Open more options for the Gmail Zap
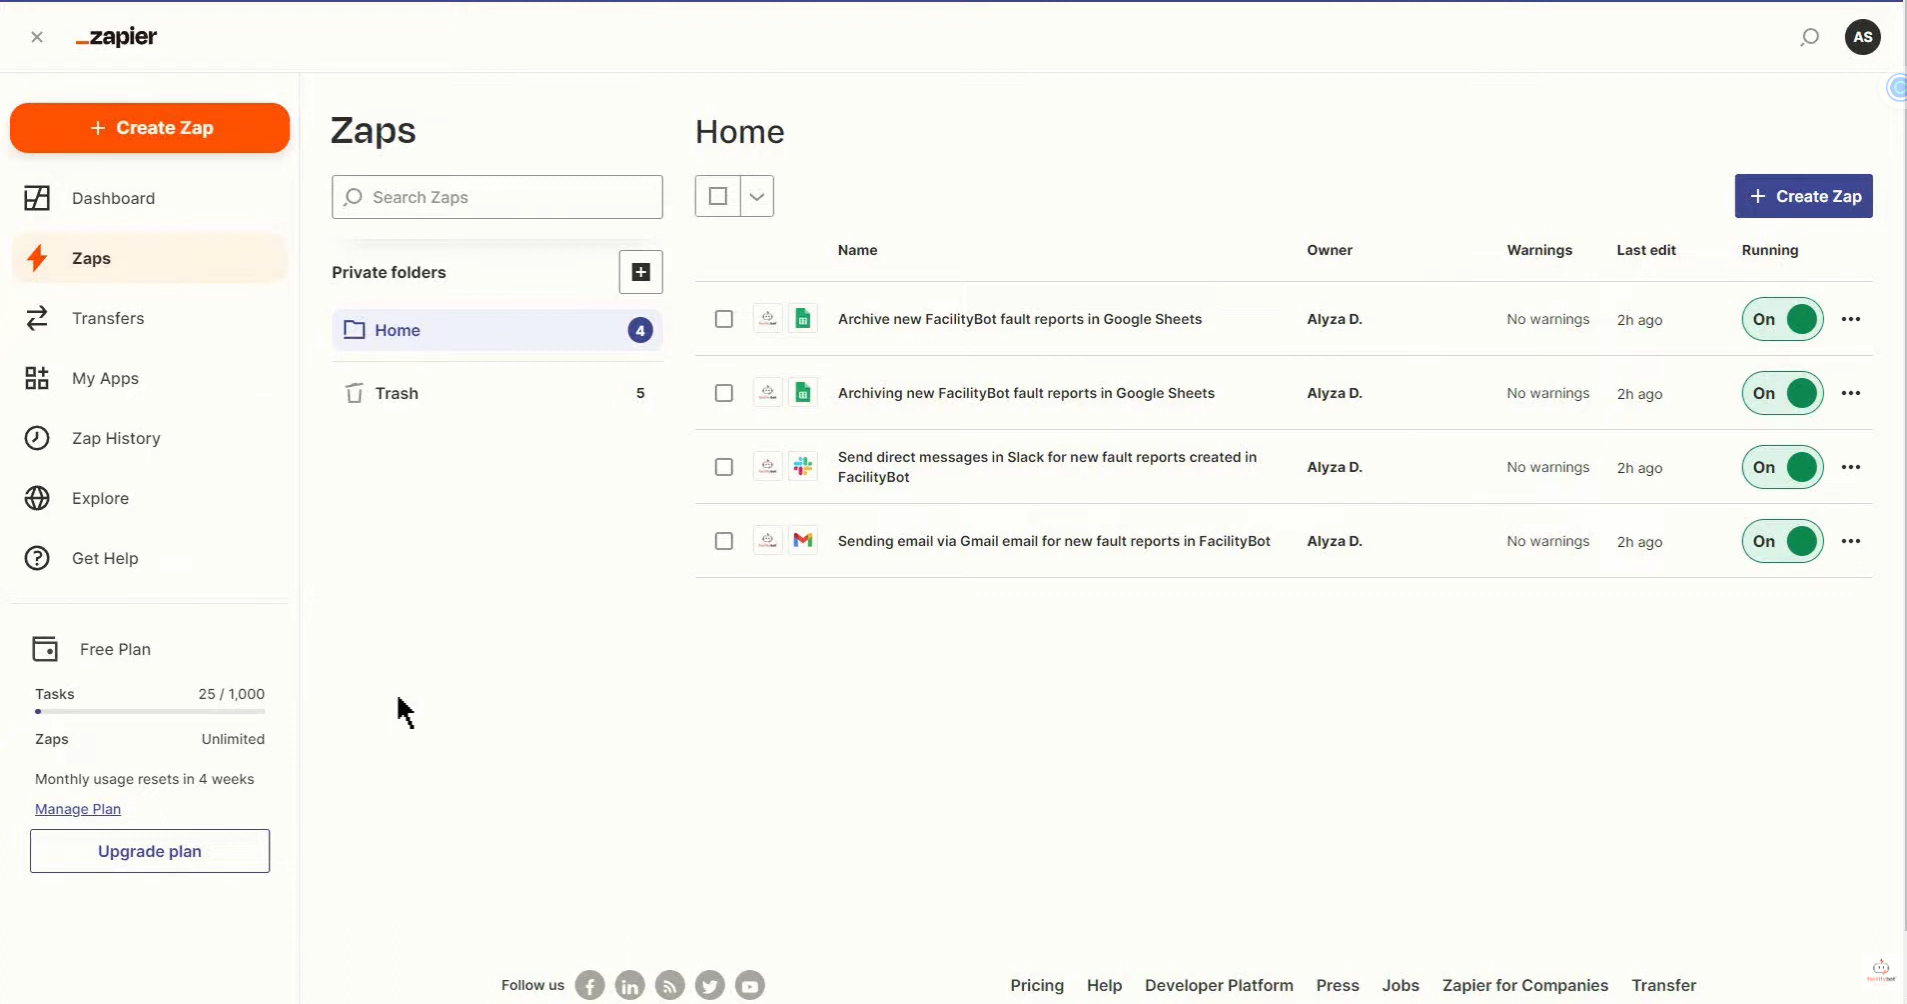Viewport: 1907px width, 1004px height. click(1851, 541)
